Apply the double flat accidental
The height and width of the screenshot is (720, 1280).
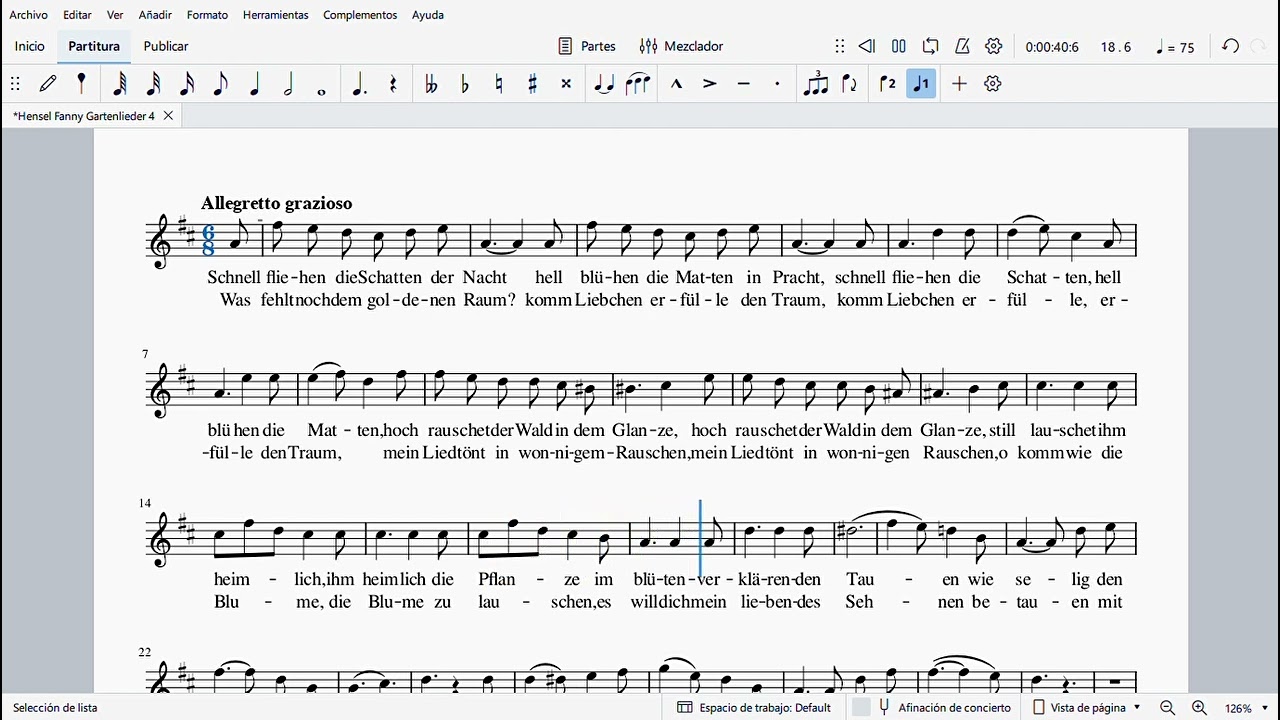pyautogui.click(x=431, y=84)
